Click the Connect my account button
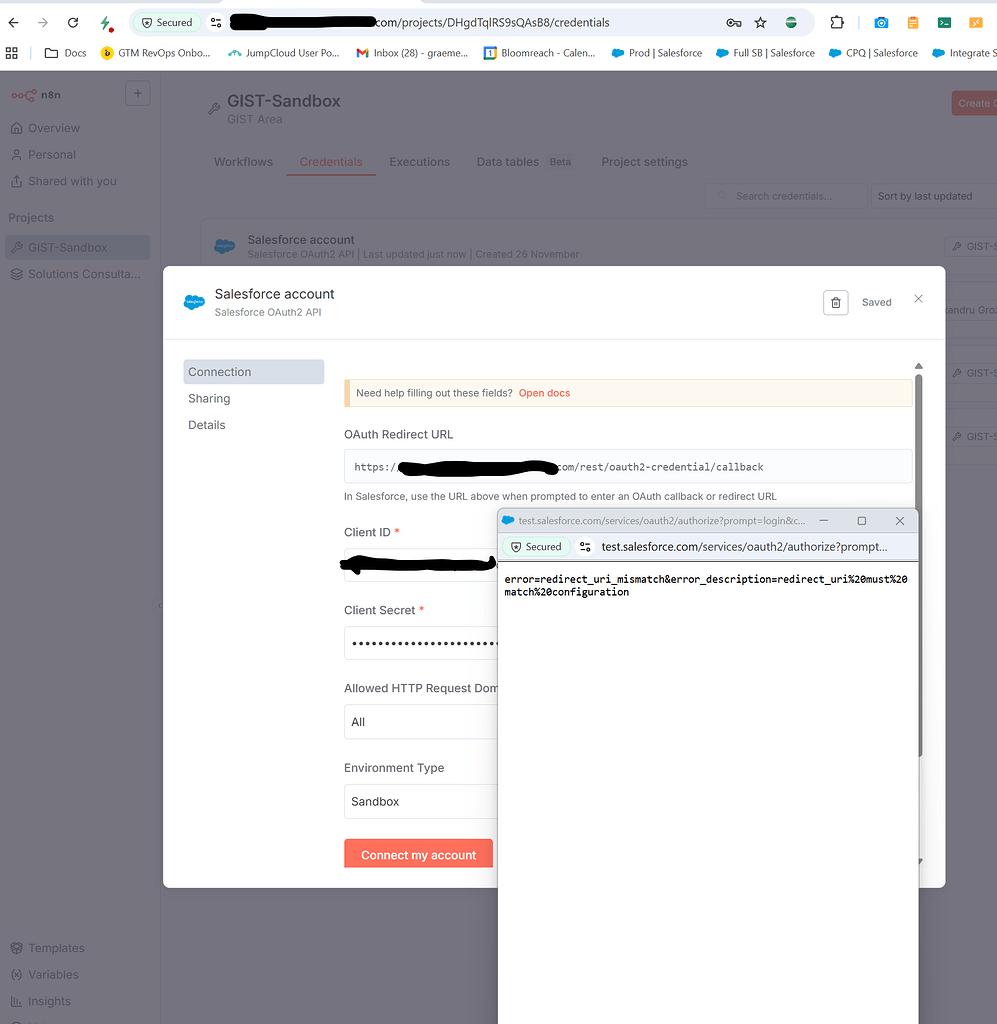Viewport: 997px width, 1024px height. pyautogui.click(x=418, y=853)
